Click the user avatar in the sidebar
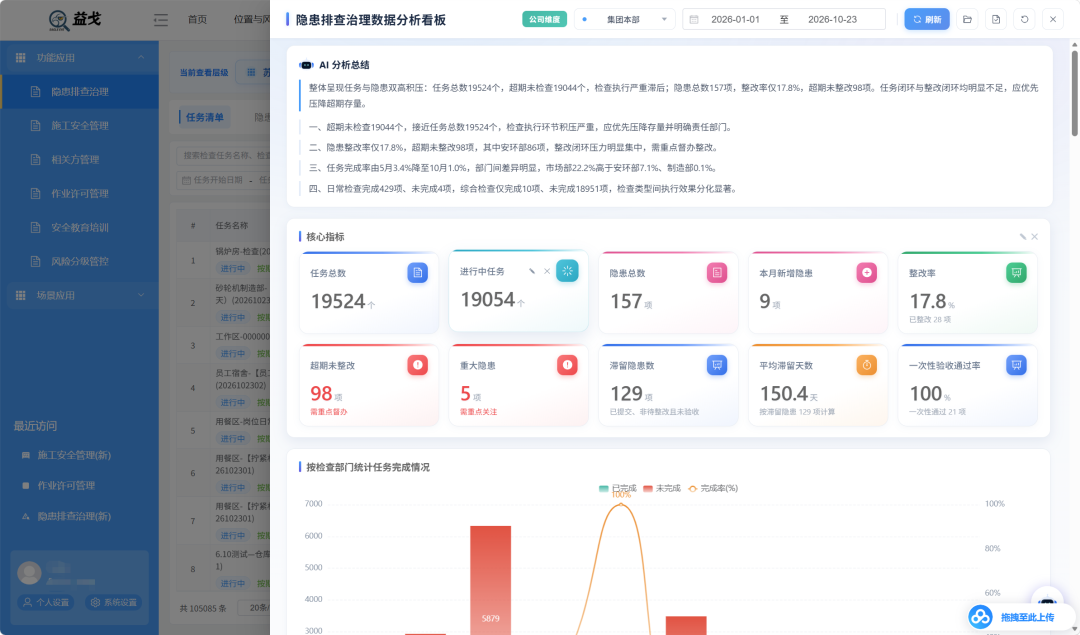 (29, 573)
